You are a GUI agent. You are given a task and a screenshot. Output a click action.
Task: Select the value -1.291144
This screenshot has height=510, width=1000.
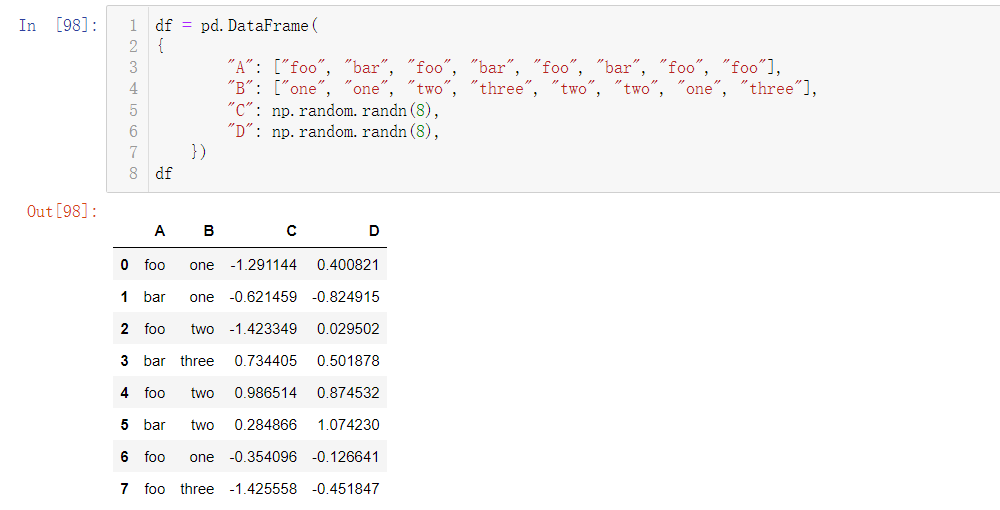click(263, 265)
